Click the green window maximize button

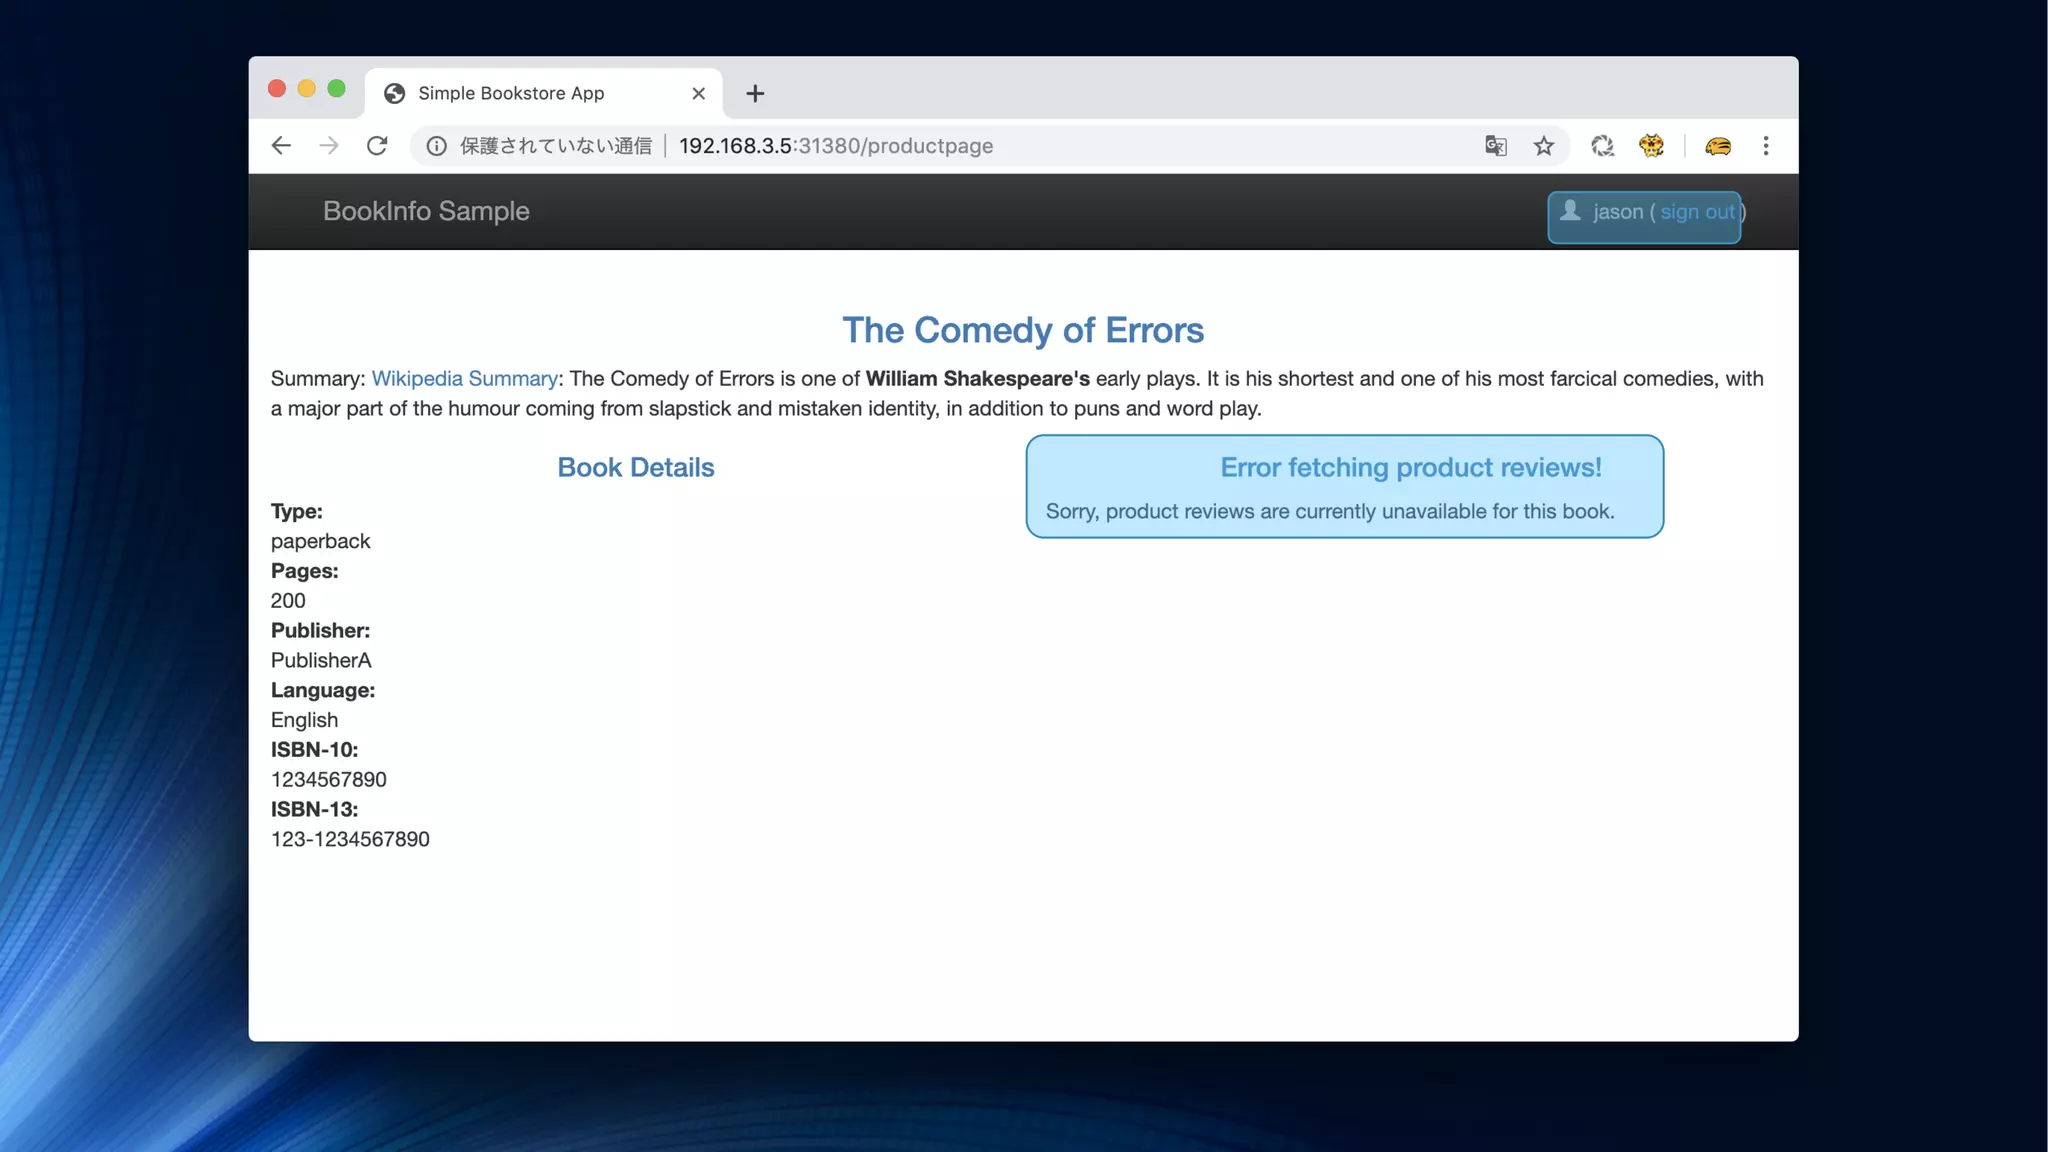(337, 89)
